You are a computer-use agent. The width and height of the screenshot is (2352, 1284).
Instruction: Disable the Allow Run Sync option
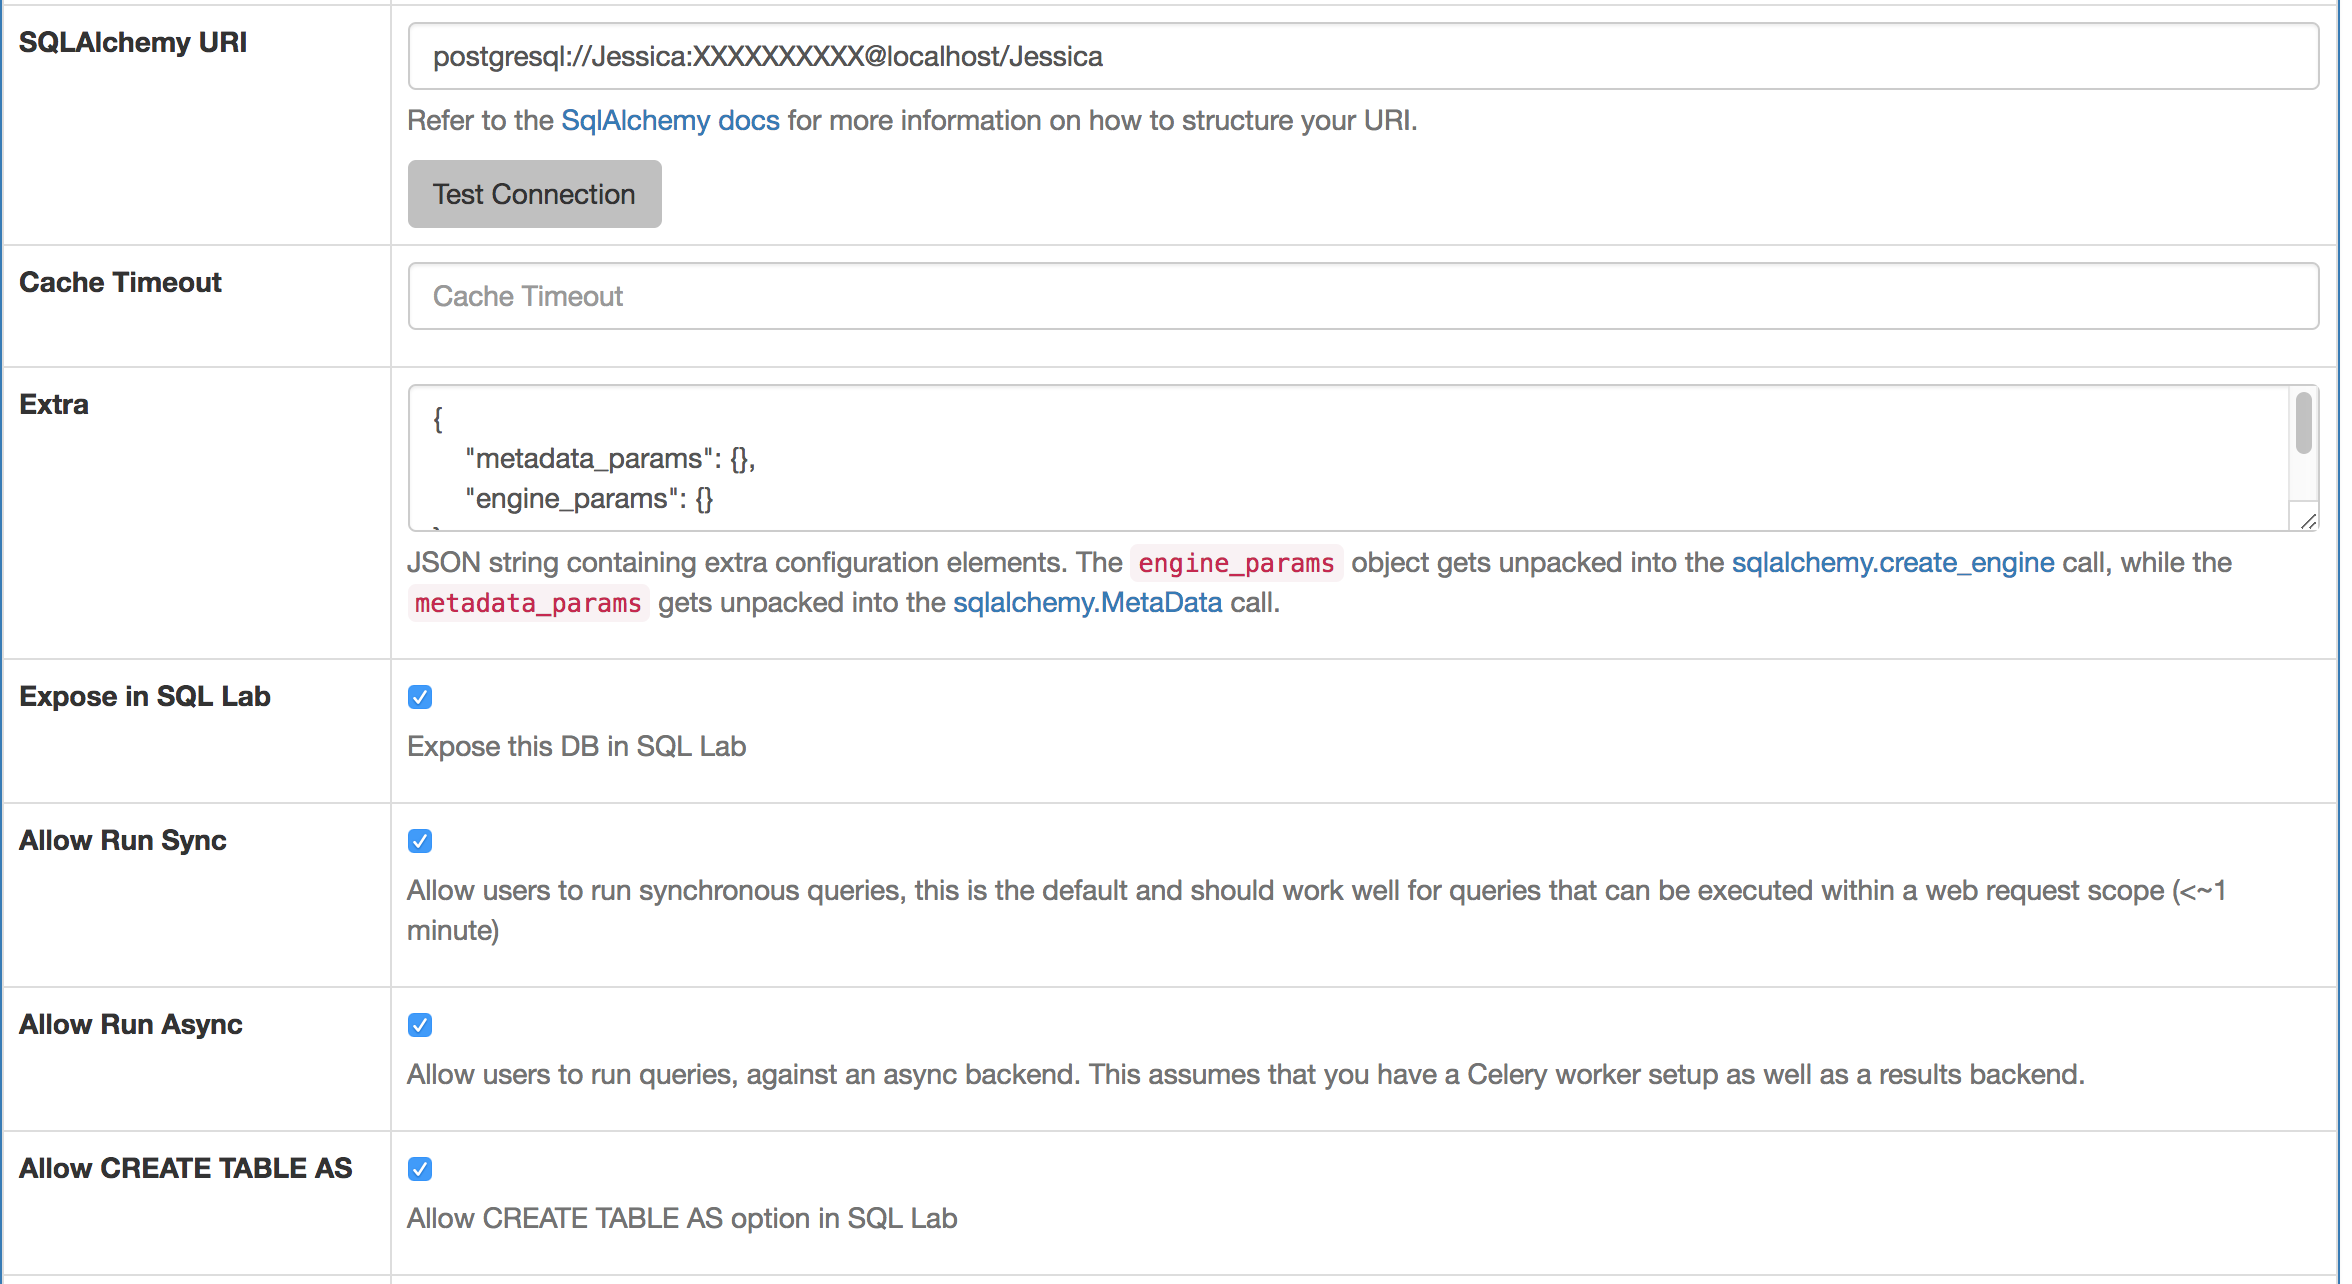pyautogui.click(x=420, y=841)
